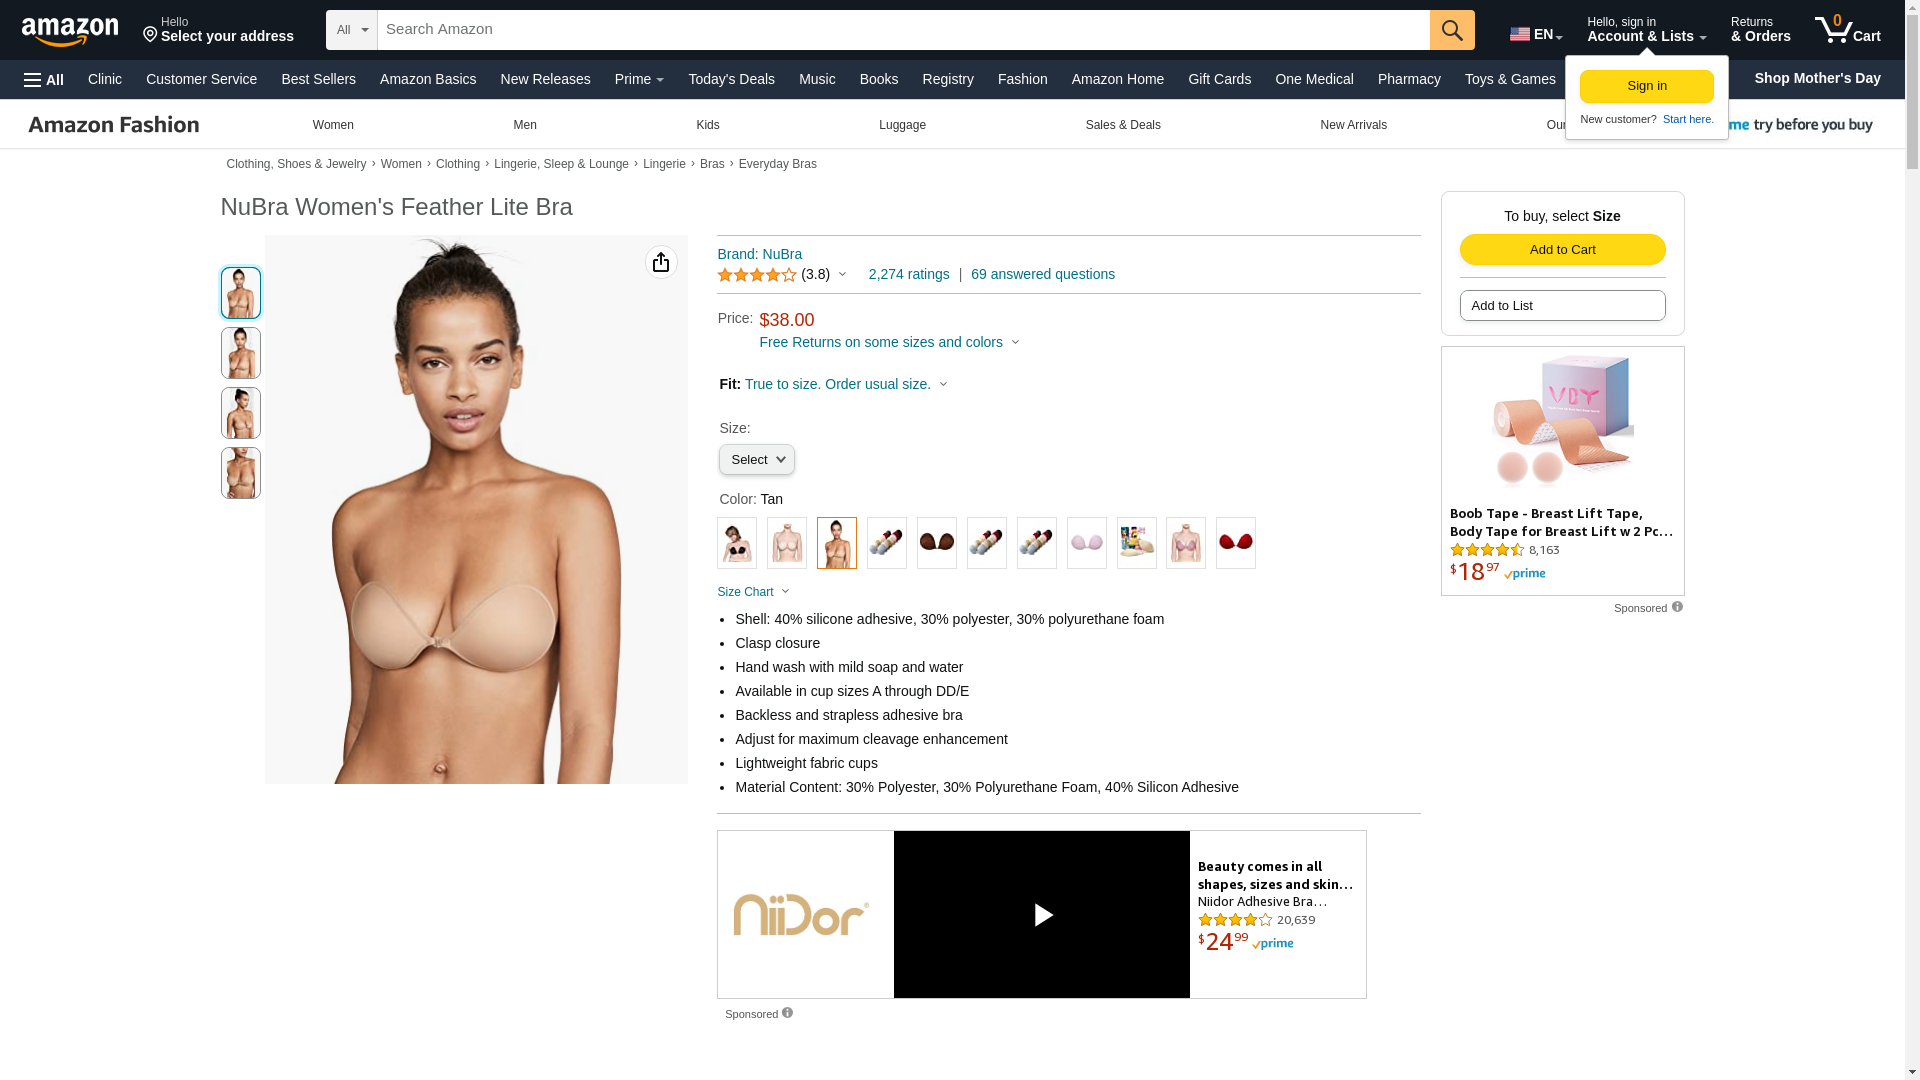Play the Niidor sponsored video
This screenshot has width=1920, height=1080.
tap(1042, 914)
